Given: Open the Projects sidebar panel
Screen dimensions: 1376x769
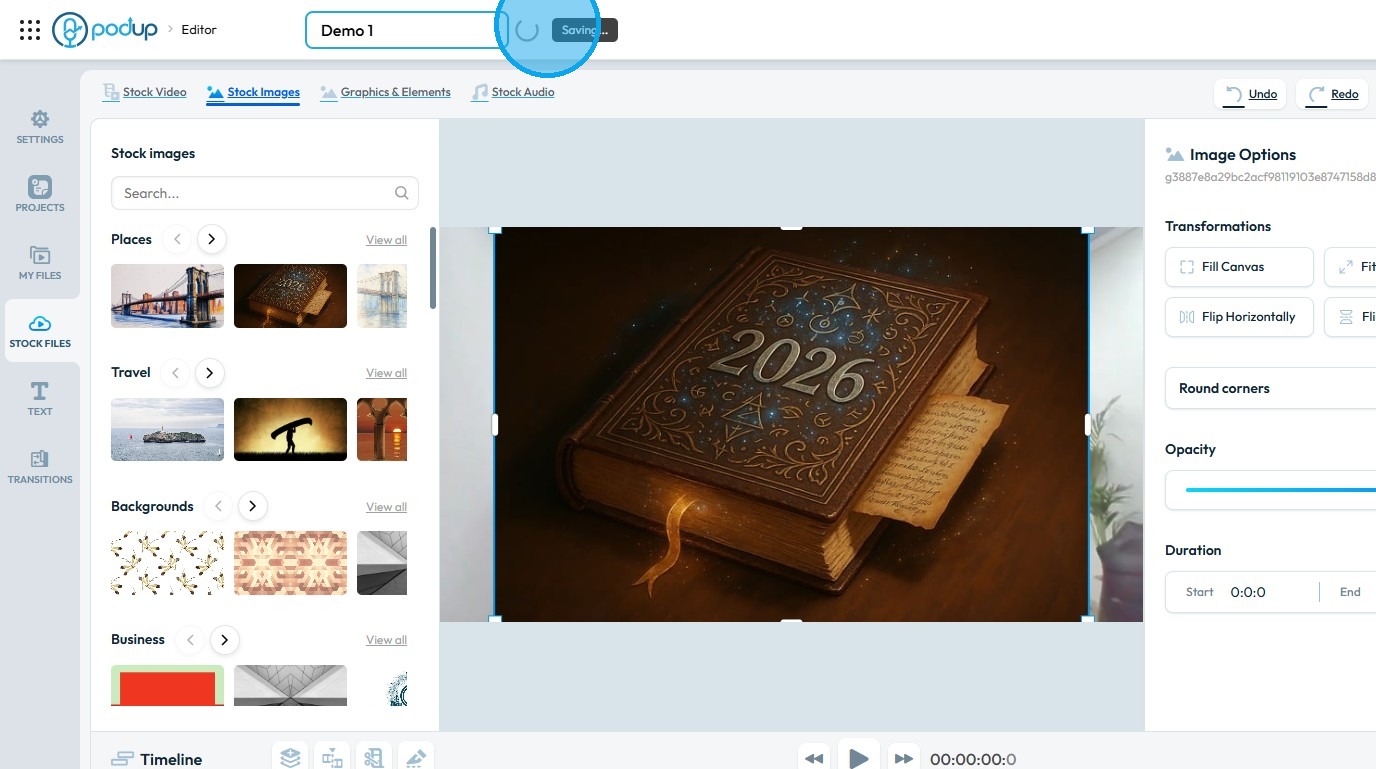Looking at the screenshot, I should [40, 195].
